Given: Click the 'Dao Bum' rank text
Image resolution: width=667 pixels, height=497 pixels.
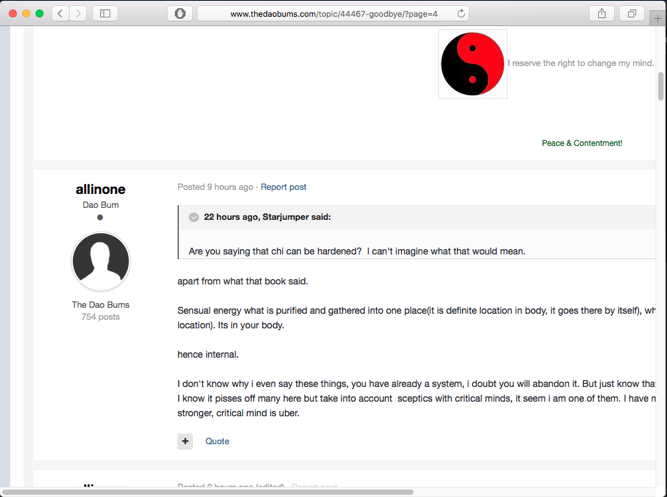Looking at the screenshot, I should pos(100,205).
